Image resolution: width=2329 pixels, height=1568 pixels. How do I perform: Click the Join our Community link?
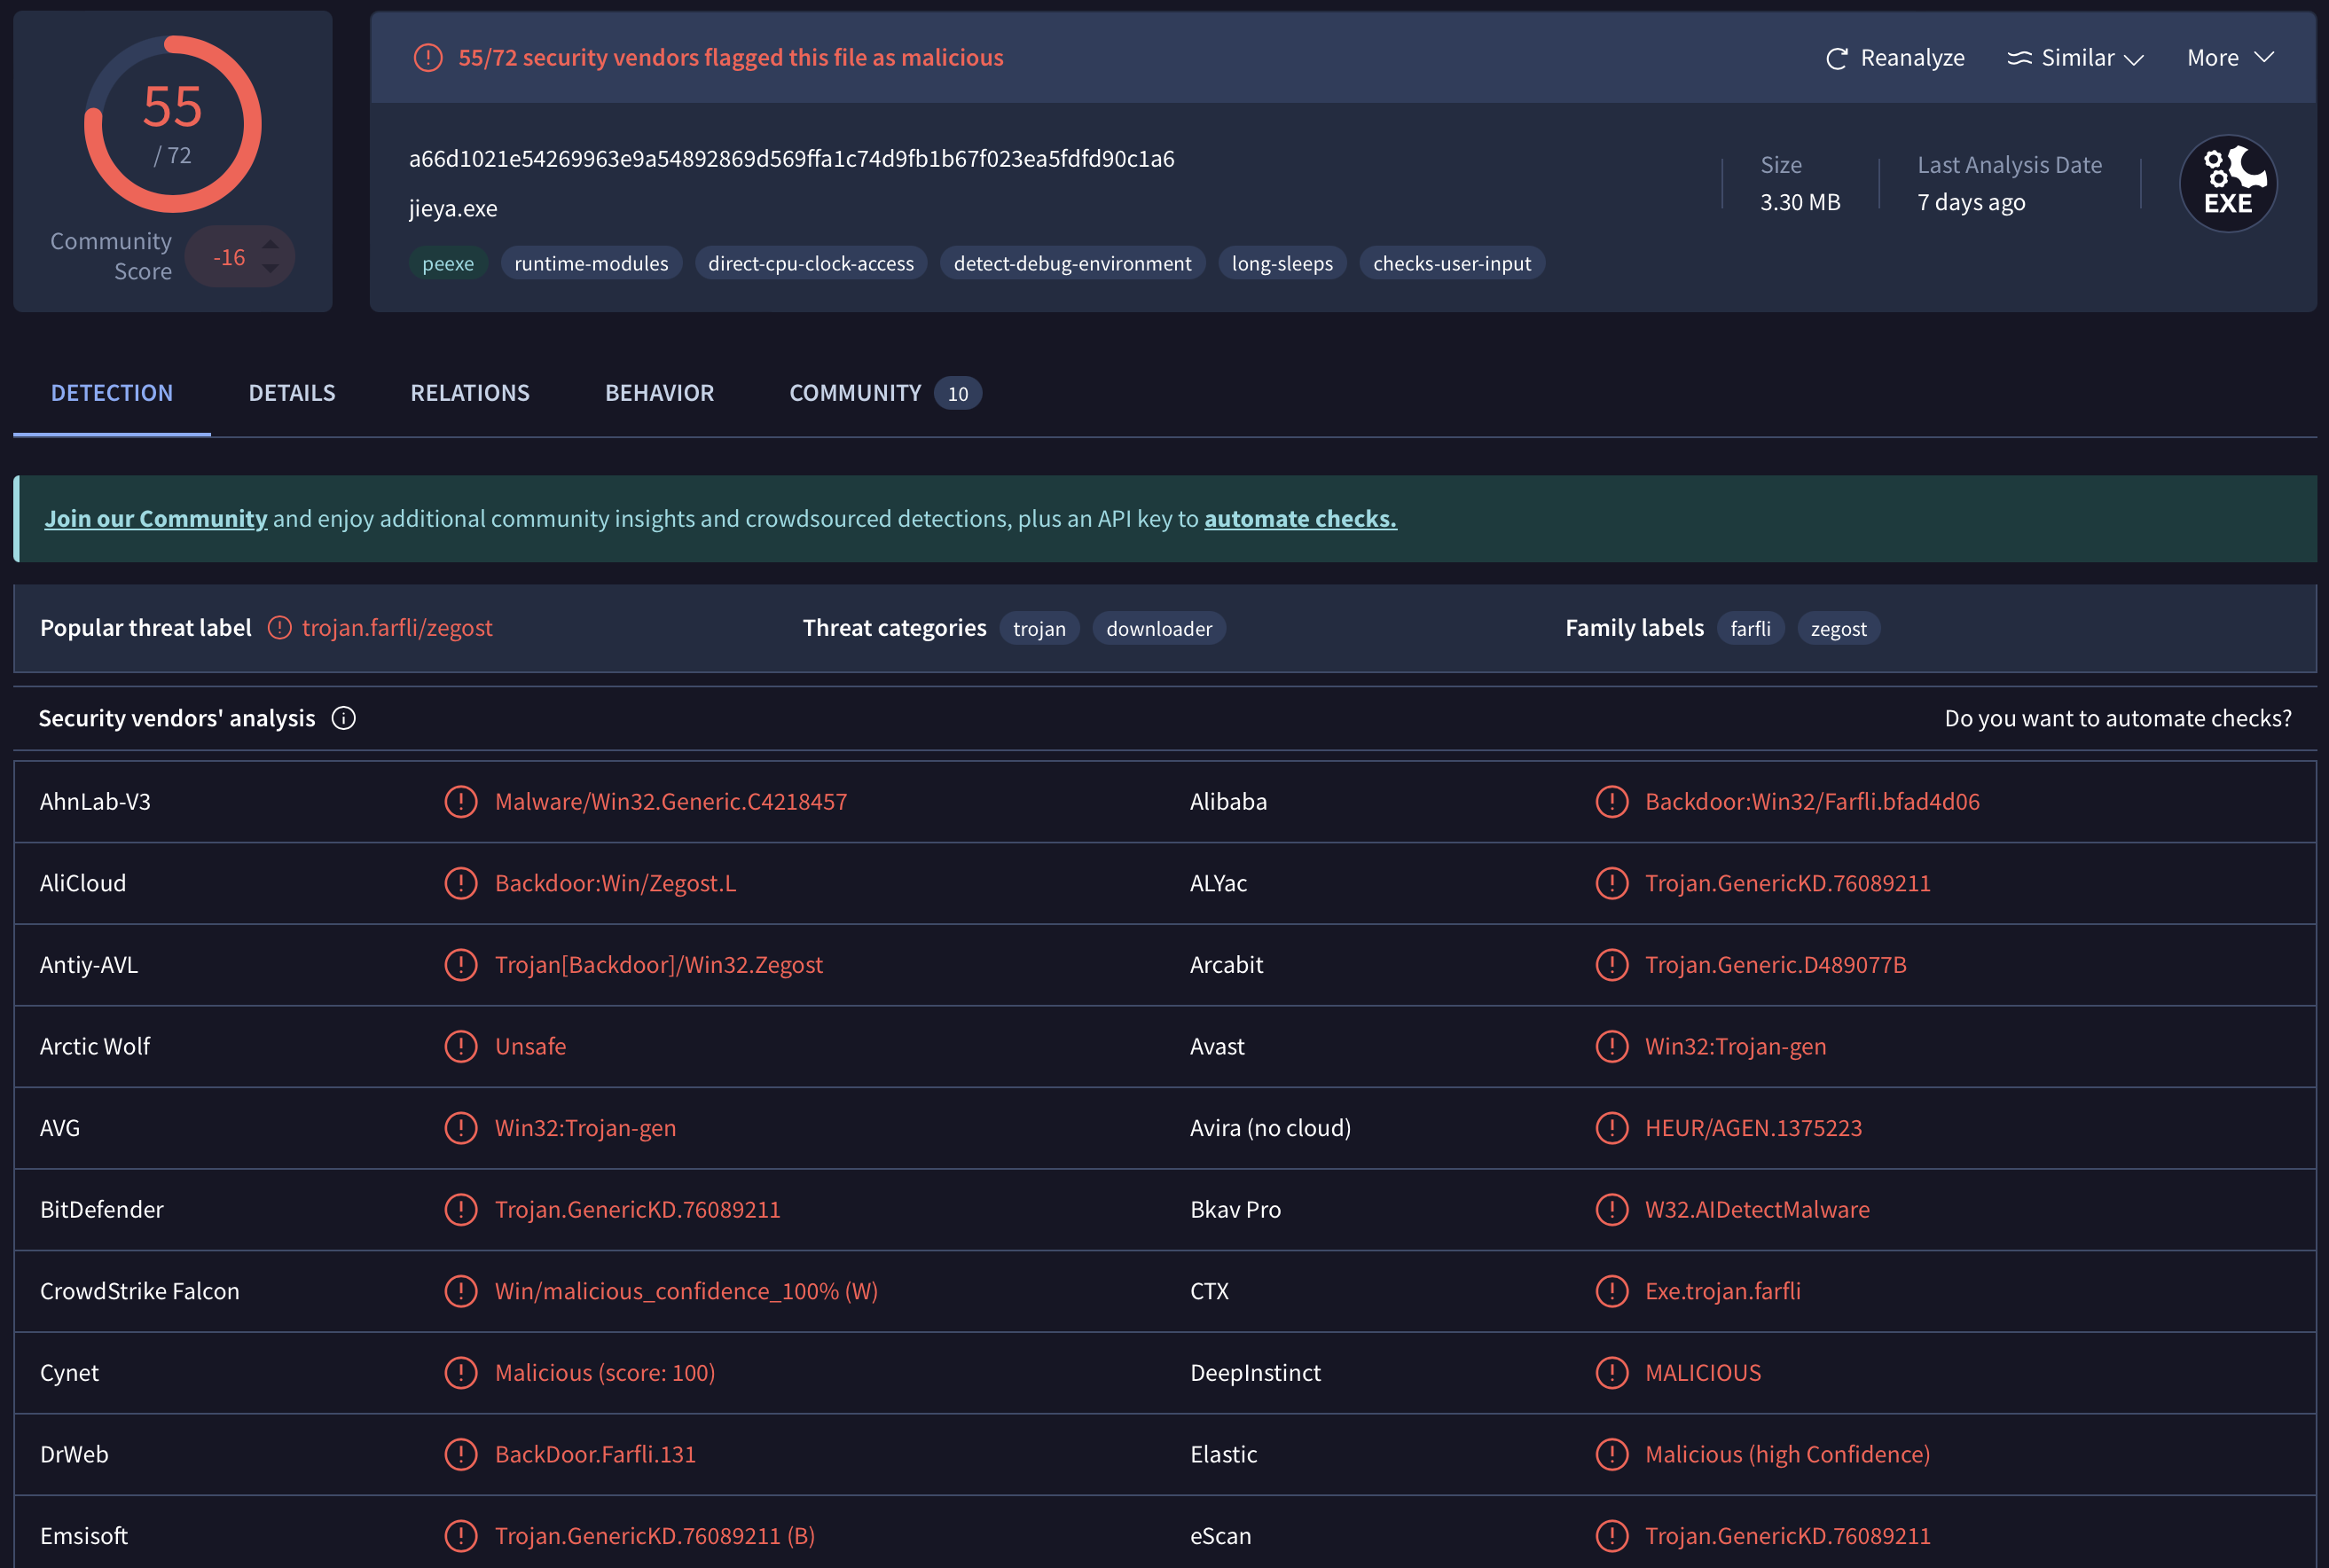(156, 518)
